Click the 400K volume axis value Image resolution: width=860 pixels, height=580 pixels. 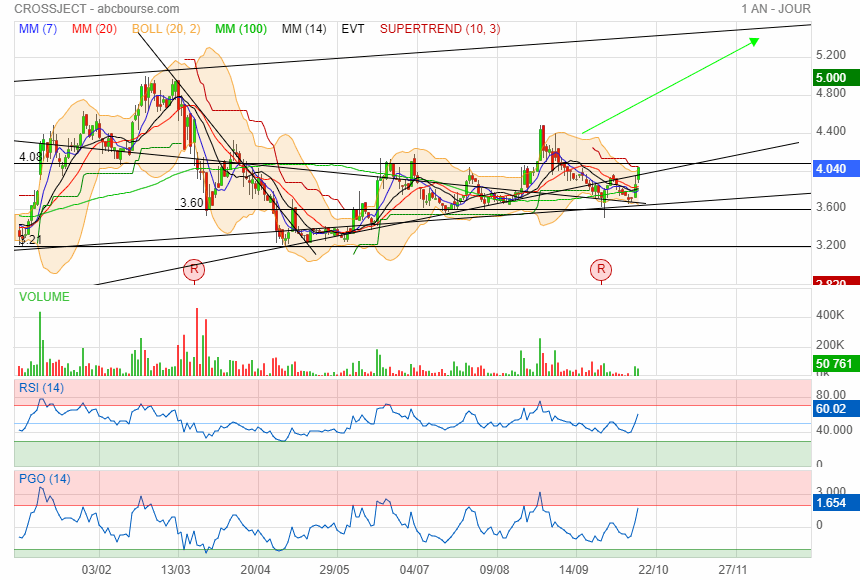pos(830,315)
